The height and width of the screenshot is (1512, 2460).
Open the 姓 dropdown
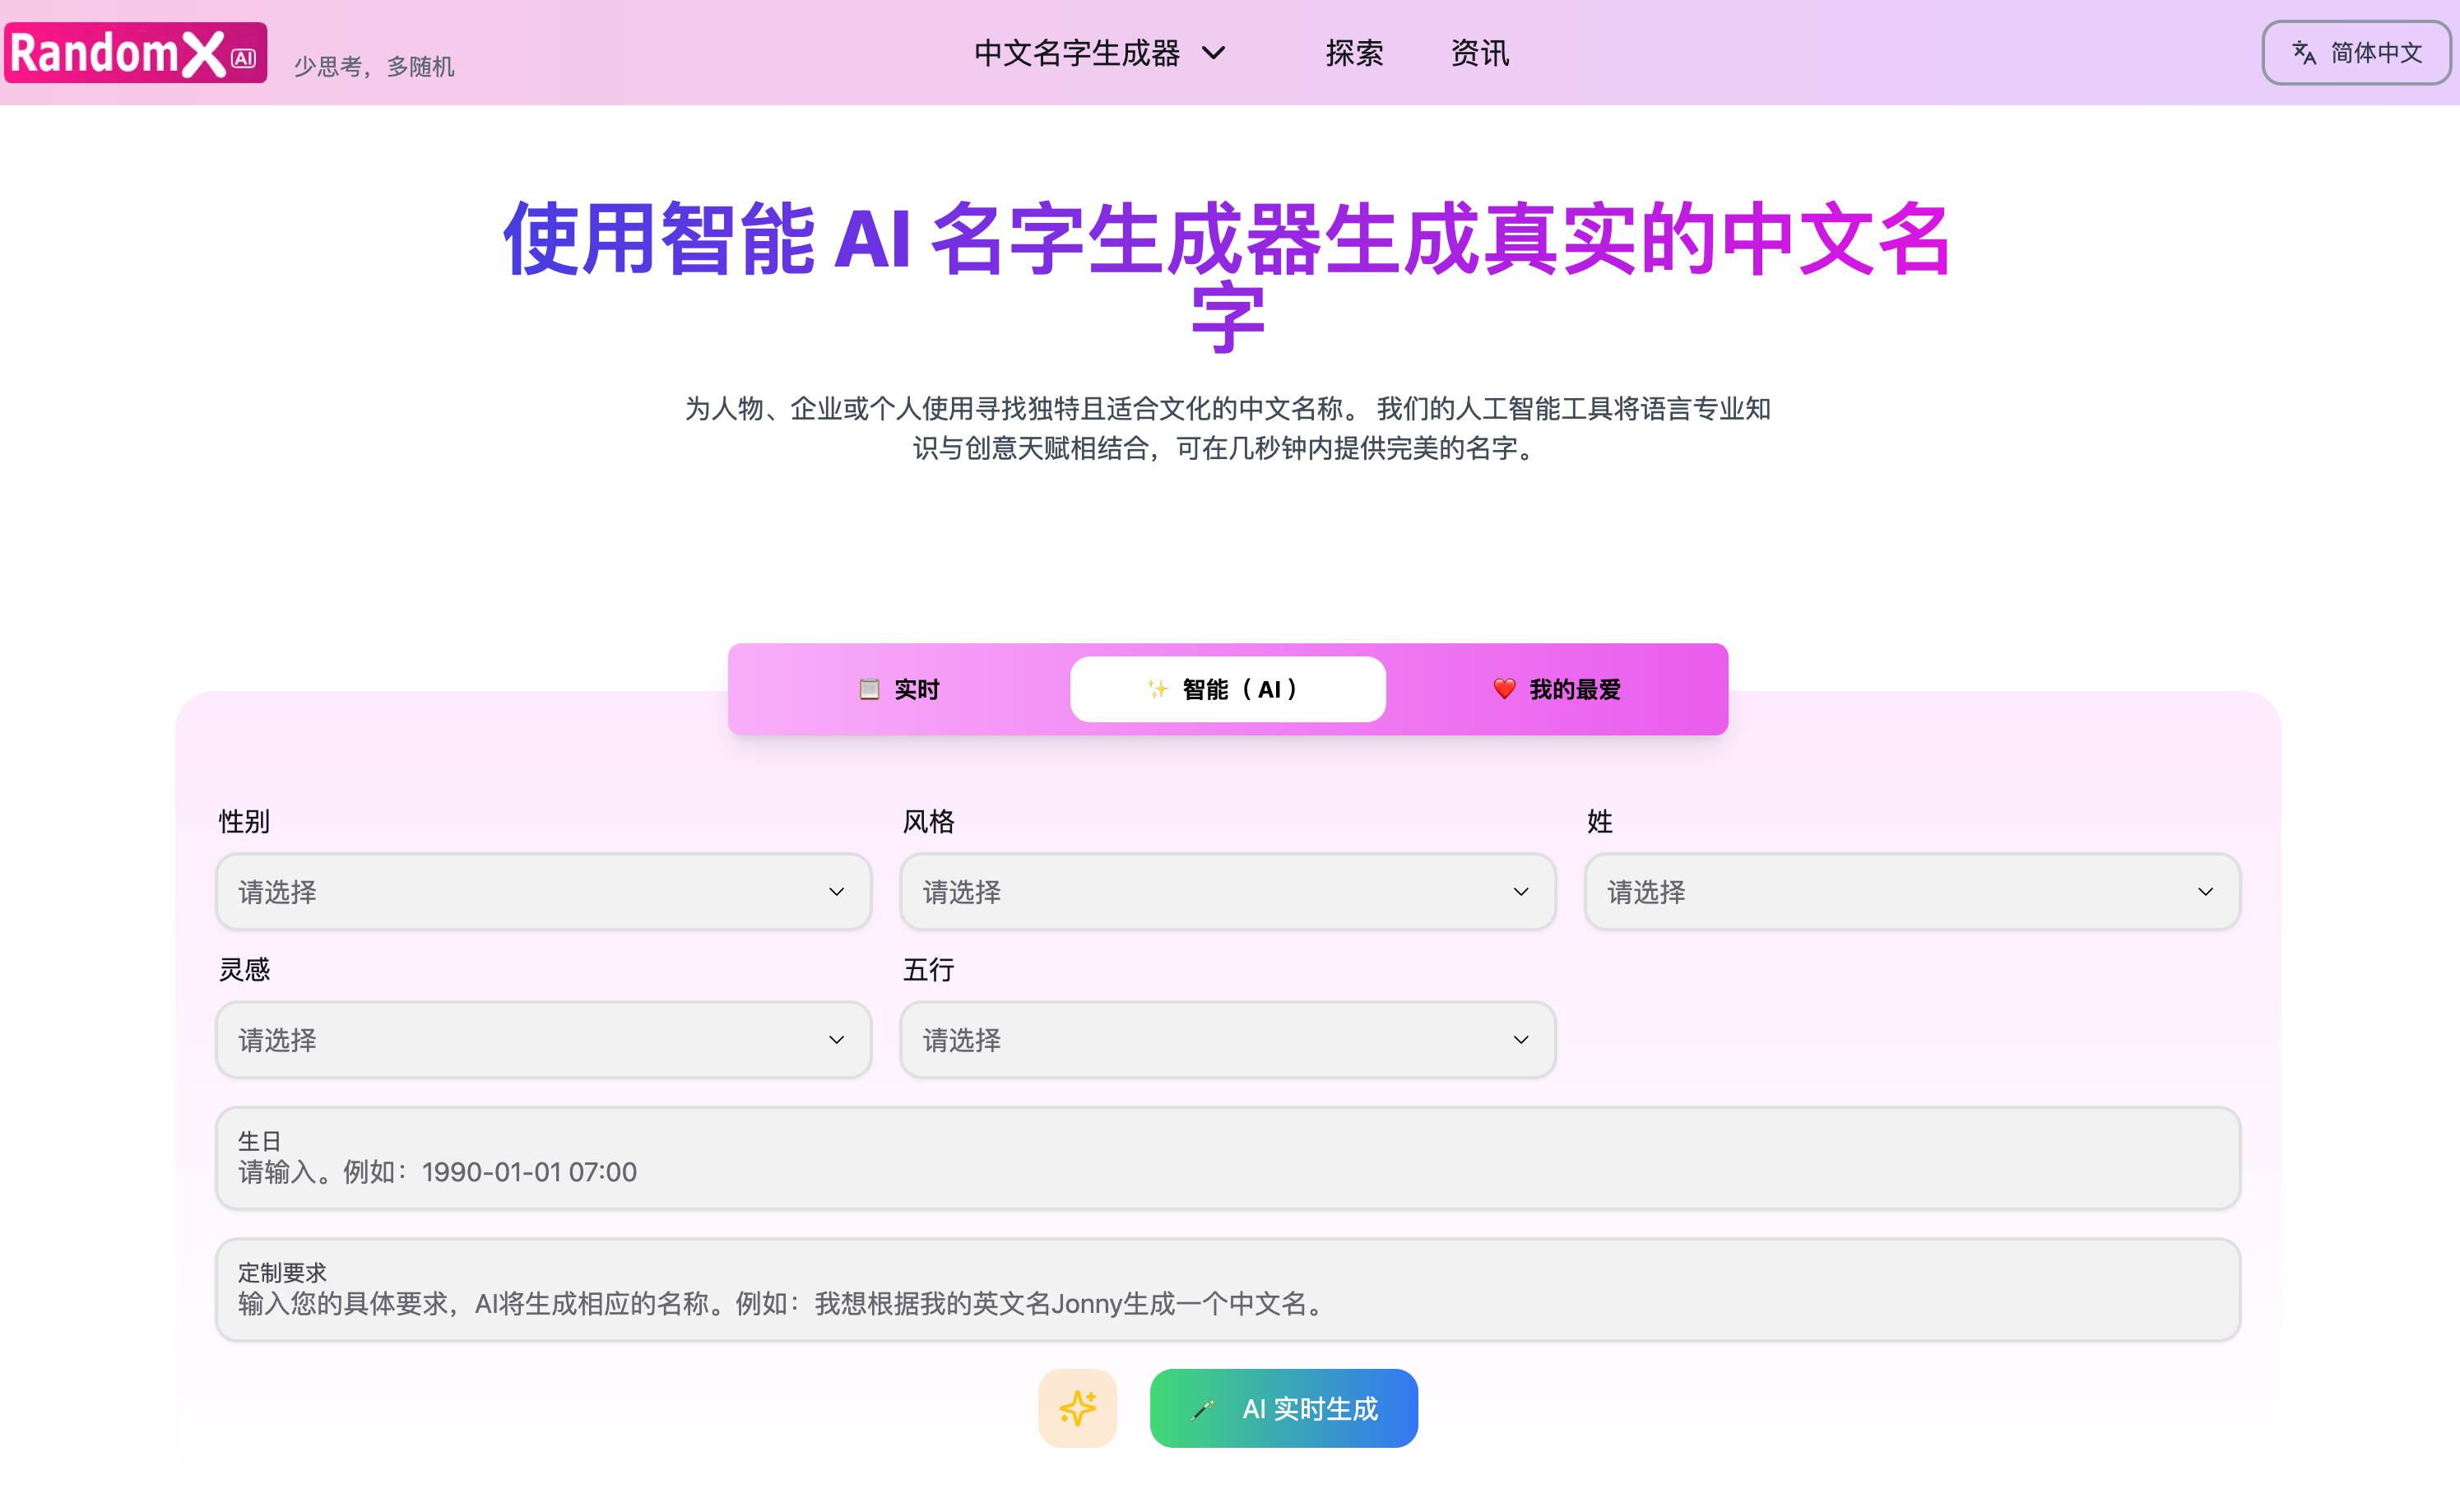[x=1912, y=891]
